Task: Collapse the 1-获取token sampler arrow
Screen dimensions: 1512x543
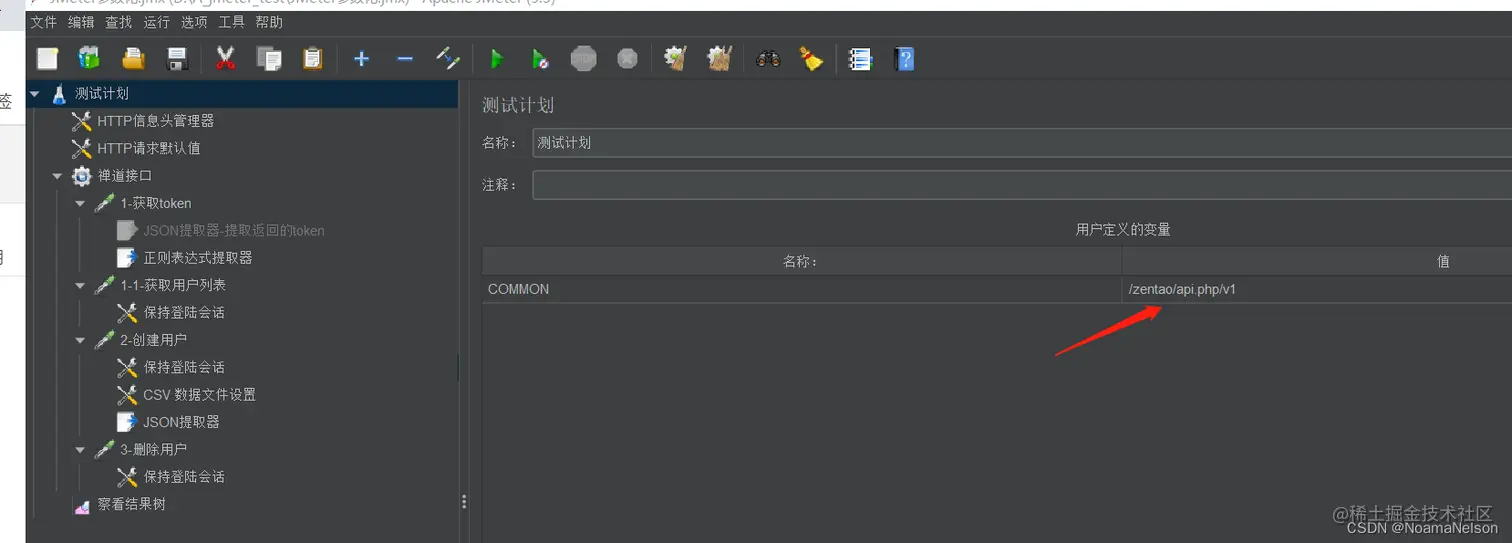Action: tap(81, 203)
